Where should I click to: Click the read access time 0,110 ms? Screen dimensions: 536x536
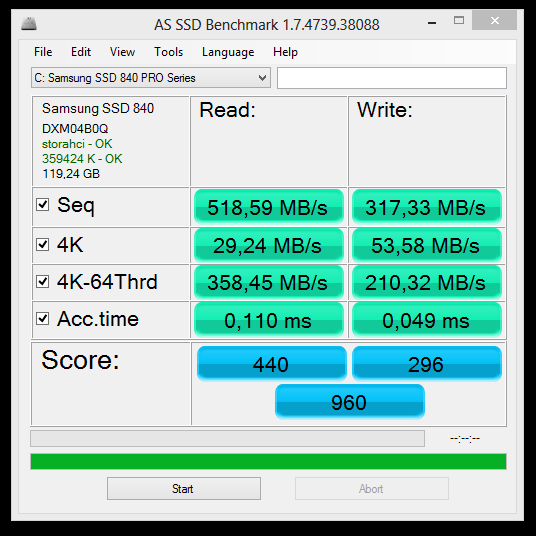click(x=269, y=320)
